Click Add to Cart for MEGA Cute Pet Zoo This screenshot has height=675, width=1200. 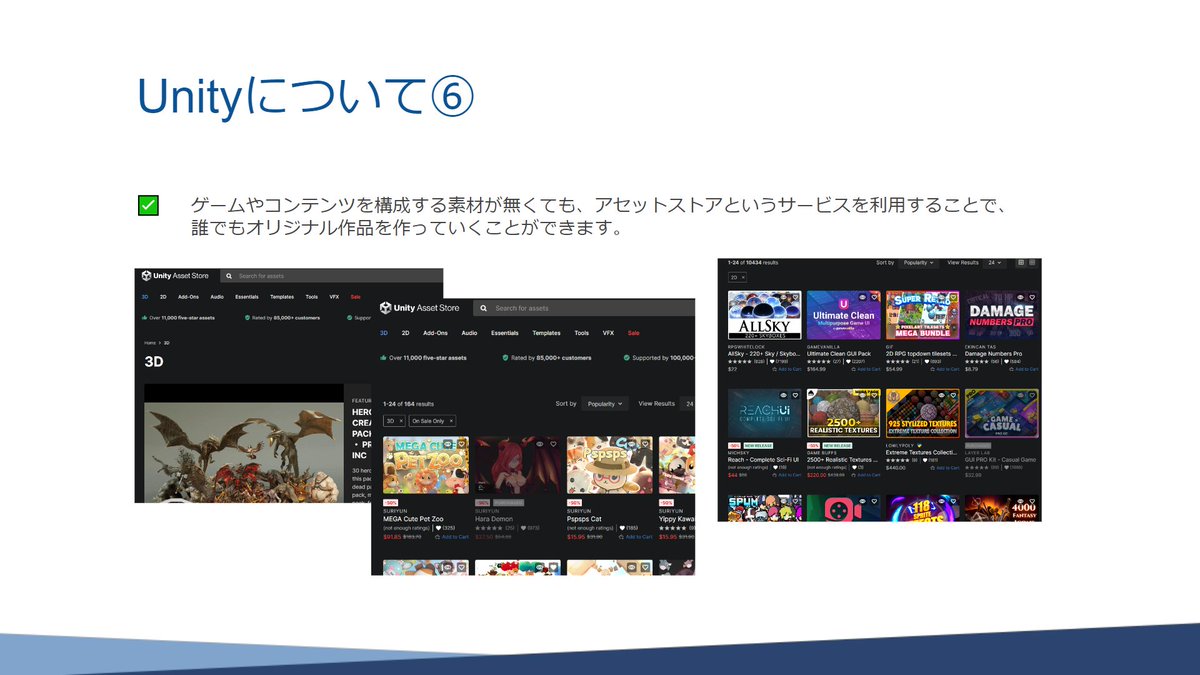tap(454, 537)
